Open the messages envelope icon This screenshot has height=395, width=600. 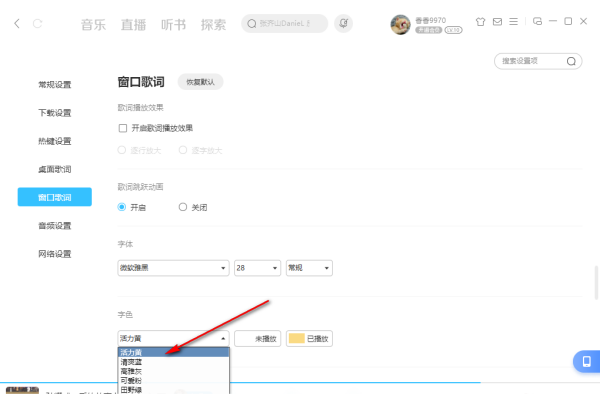click(x=497, y=21)
